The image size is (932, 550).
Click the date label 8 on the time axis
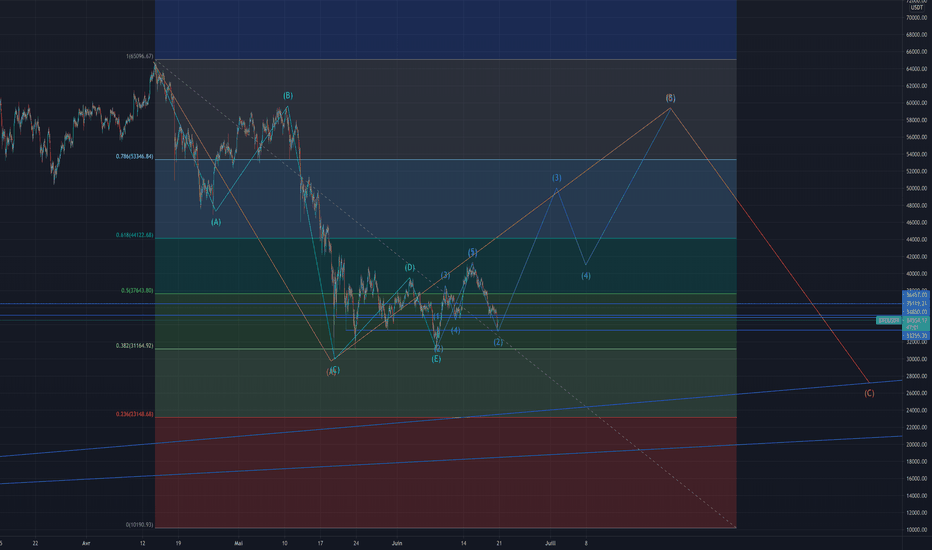[586, 543]
